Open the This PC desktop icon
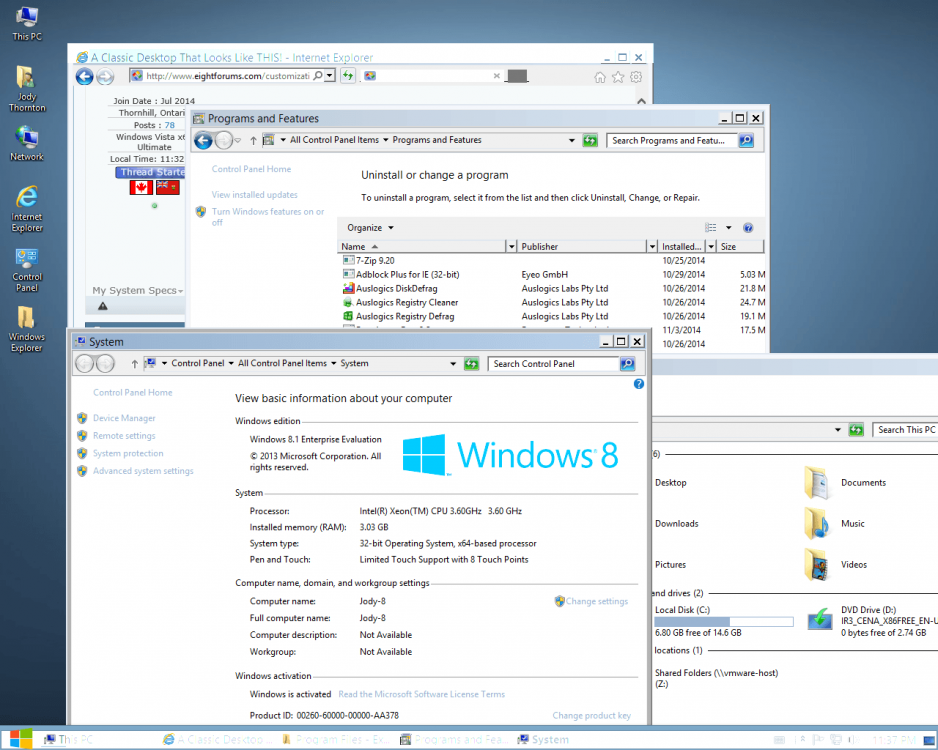 (x=27, y=23)
